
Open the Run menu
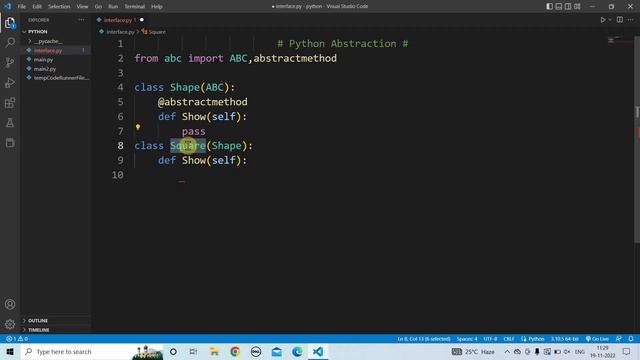tap(113, 6)
